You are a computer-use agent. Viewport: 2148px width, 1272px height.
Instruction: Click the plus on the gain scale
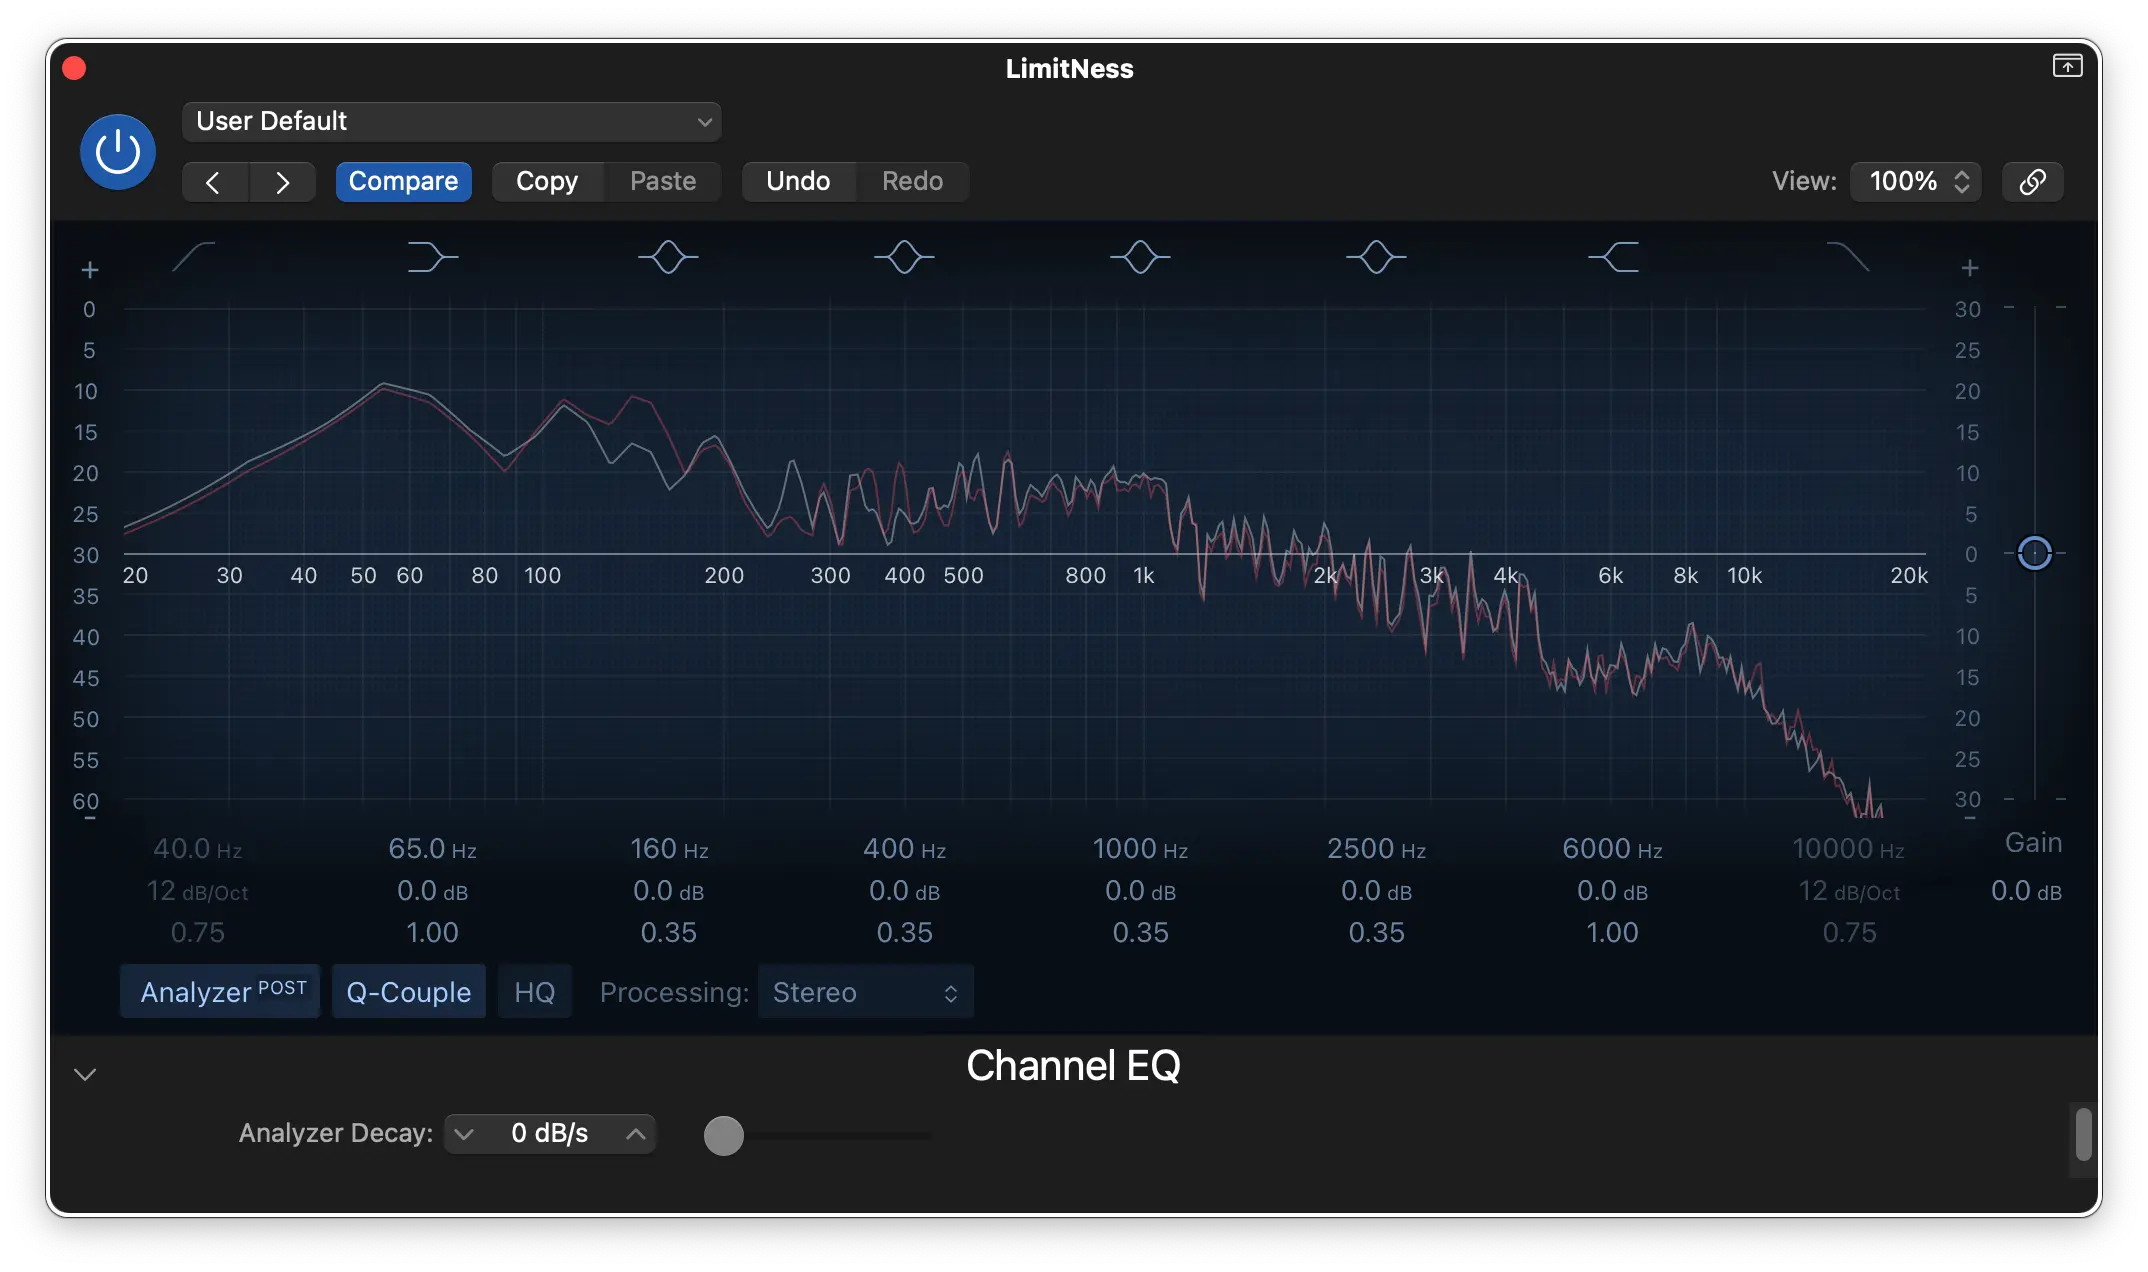tap(1970, 268)
